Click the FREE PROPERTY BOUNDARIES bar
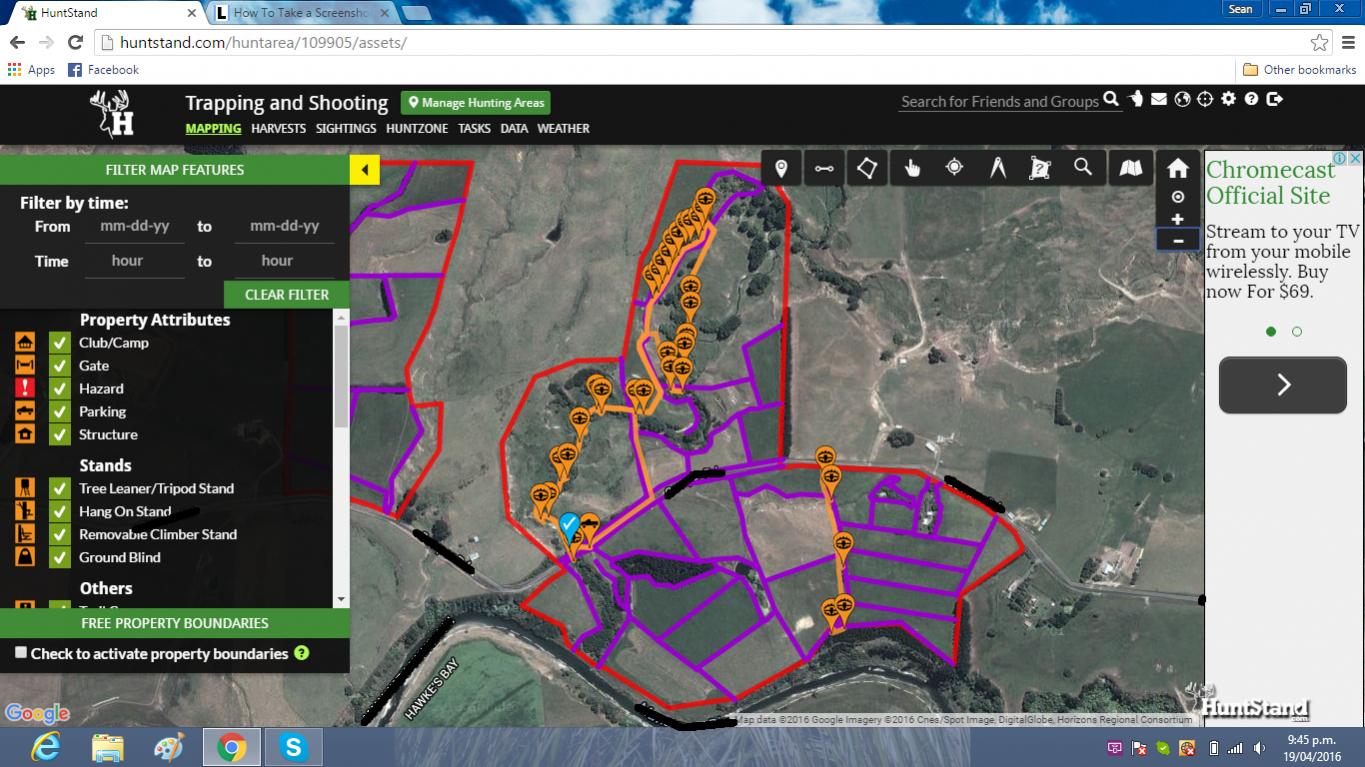Viewport: 1365px width, 767px height. click(x=175, y=623)
